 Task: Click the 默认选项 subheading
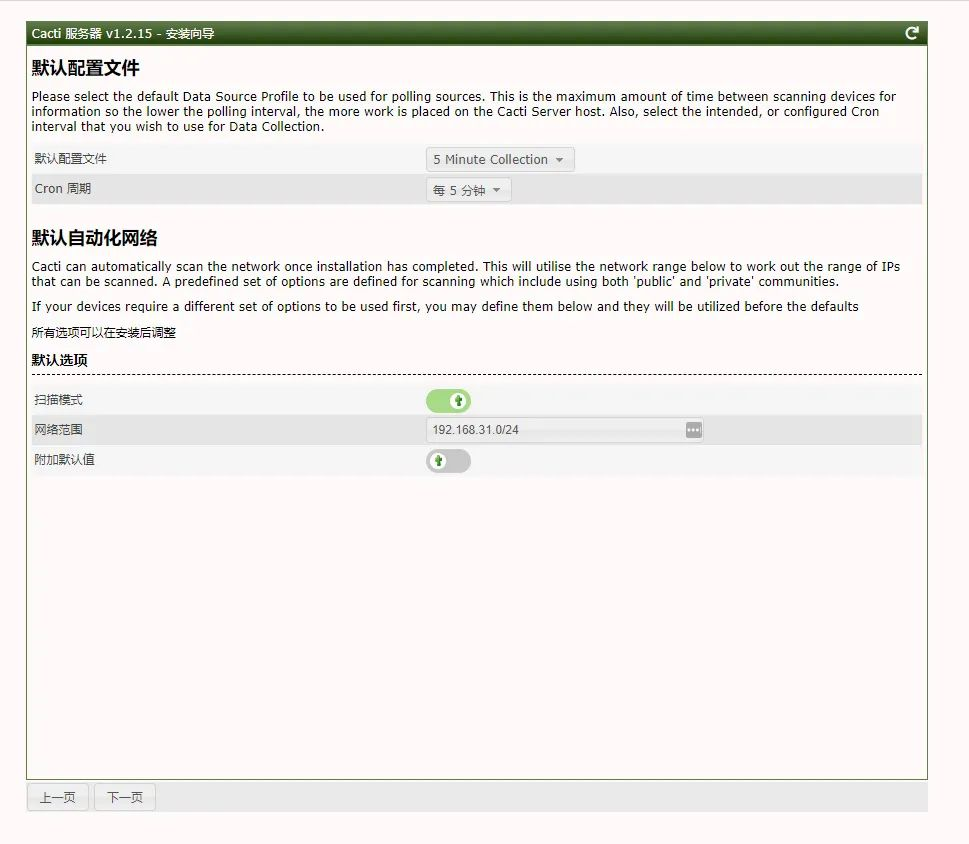click(x=59, y=360)
